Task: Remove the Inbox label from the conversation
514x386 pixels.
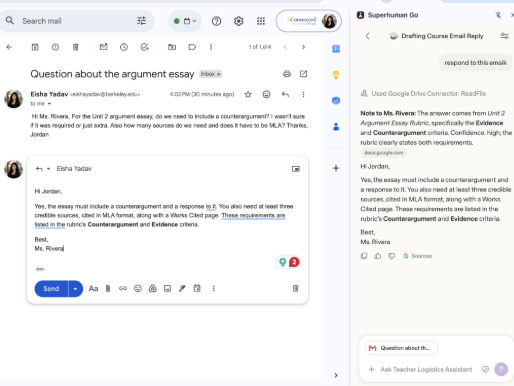Action: click(x=219, y=74)
